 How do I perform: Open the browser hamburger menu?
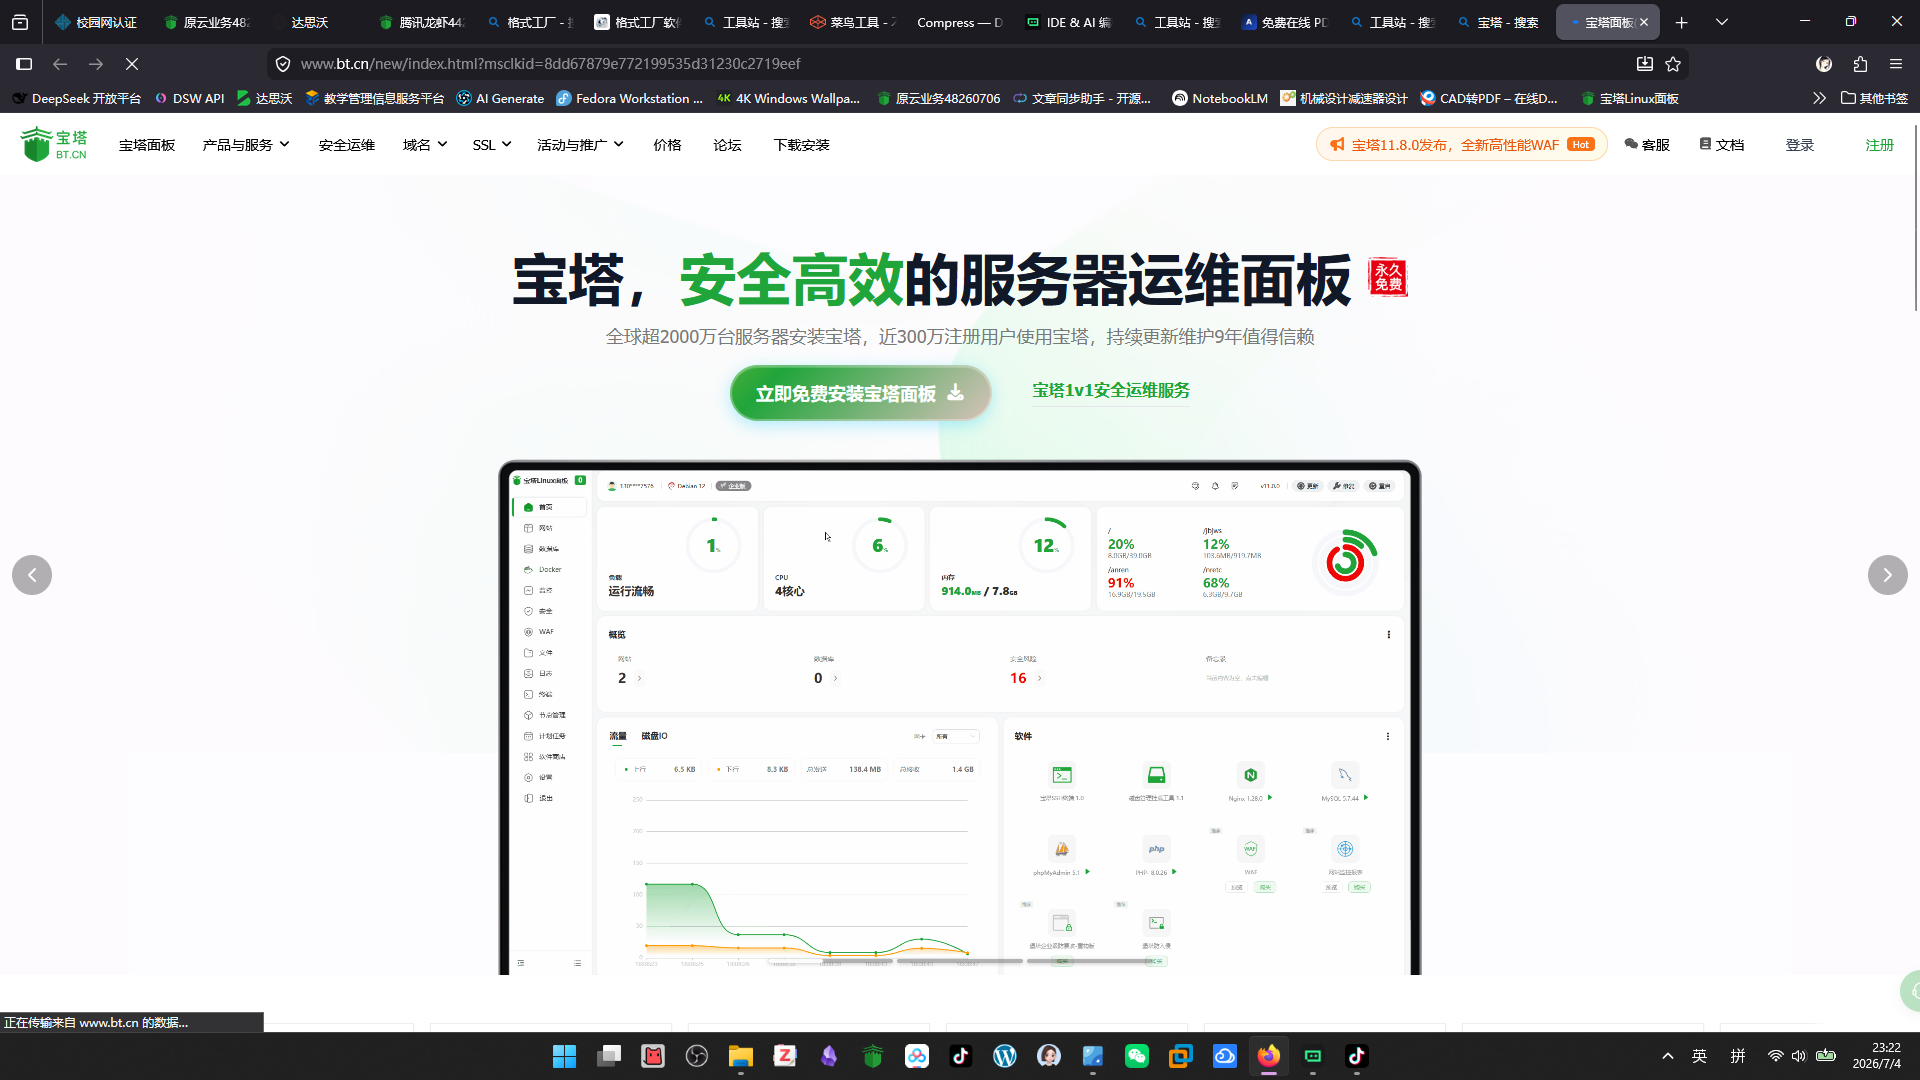pyautogui.click(x=1896, y=64)
